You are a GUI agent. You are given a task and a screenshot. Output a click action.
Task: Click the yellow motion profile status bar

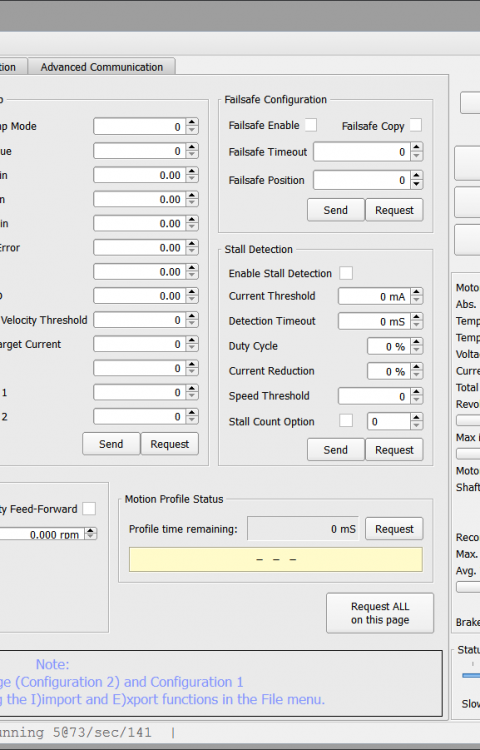(x=276, y=559)
